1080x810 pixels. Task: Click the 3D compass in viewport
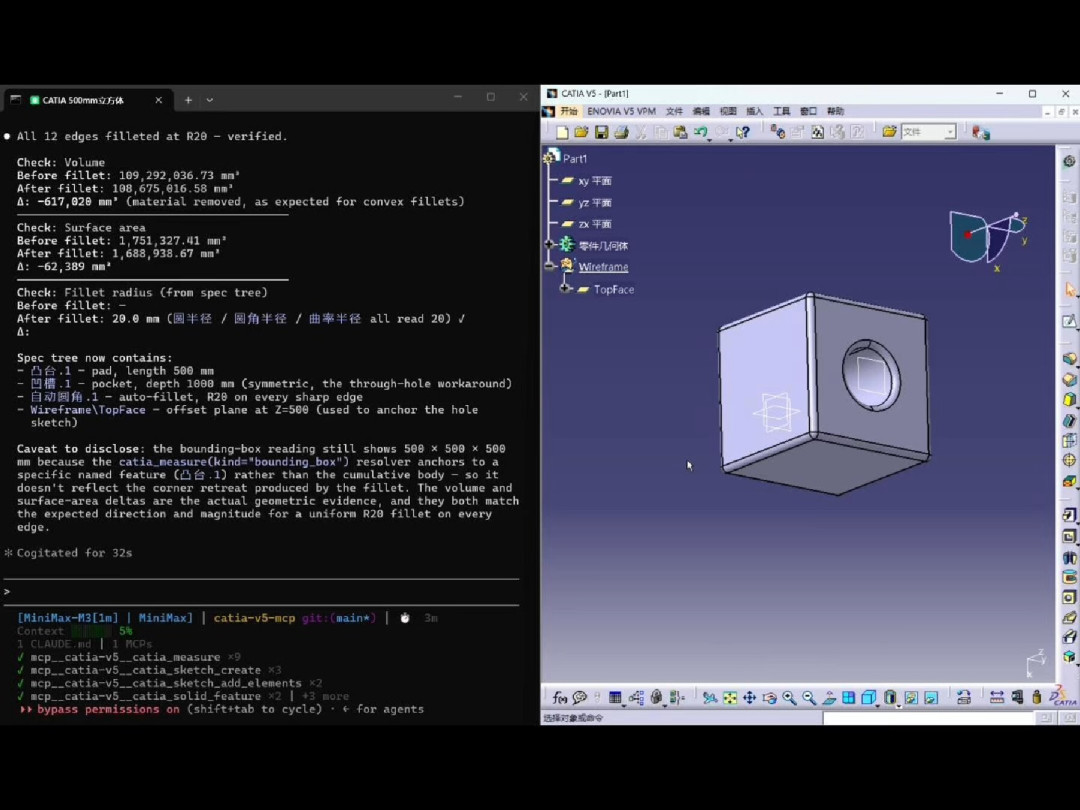(x=988, y=238)
